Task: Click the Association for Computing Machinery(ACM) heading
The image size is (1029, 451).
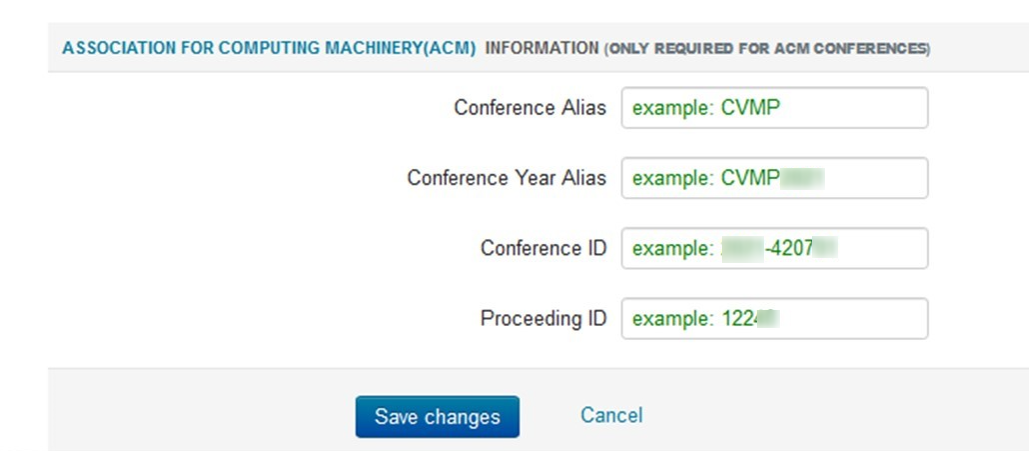Action: click(x=268, y=48)
